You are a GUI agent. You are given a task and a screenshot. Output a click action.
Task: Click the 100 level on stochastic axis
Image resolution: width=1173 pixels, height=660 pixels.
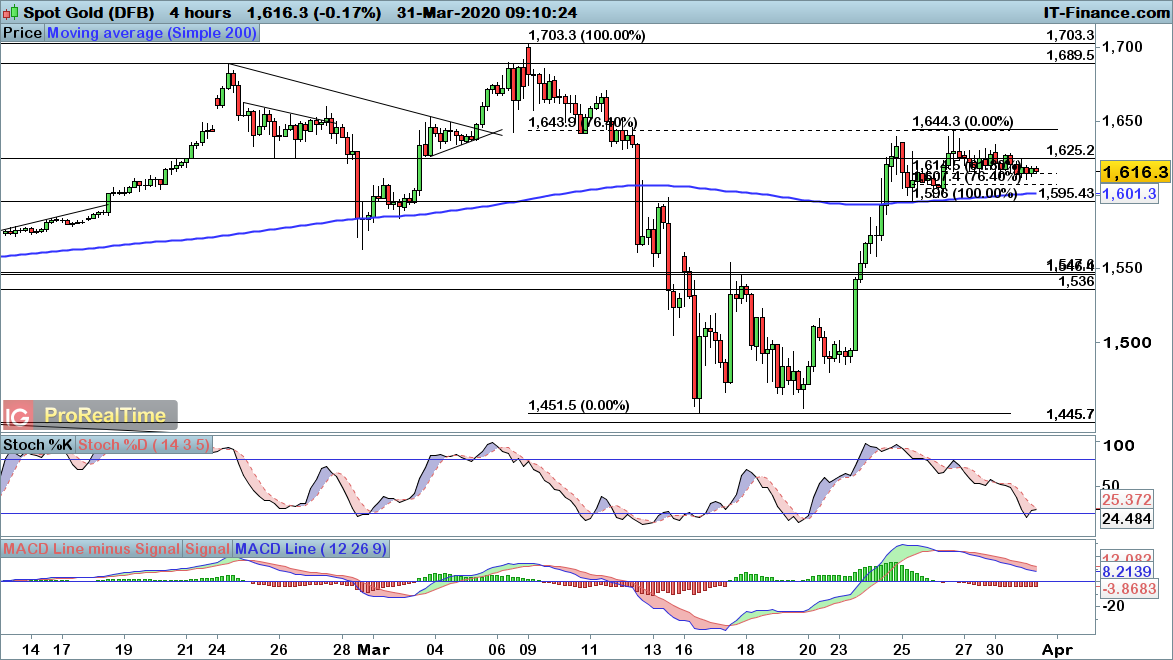1119,445
